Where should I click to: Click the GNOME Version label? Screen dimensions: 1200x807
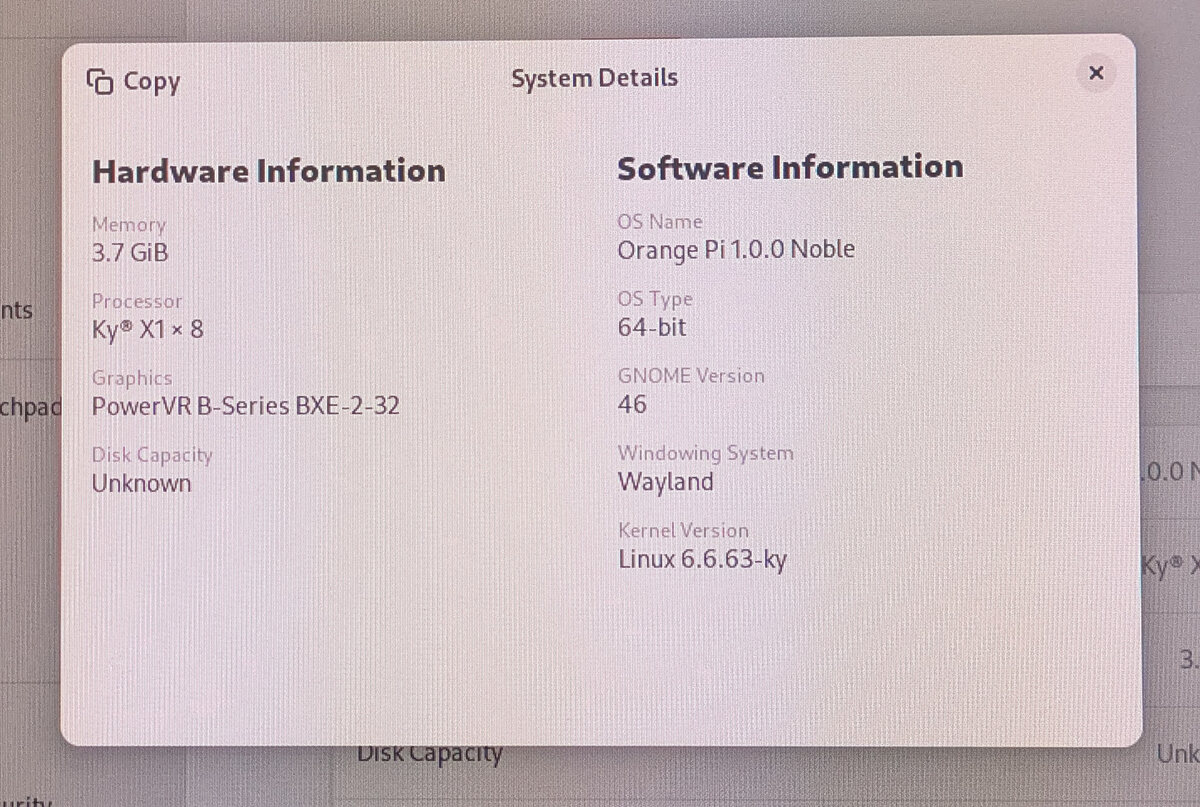(690, 376)
